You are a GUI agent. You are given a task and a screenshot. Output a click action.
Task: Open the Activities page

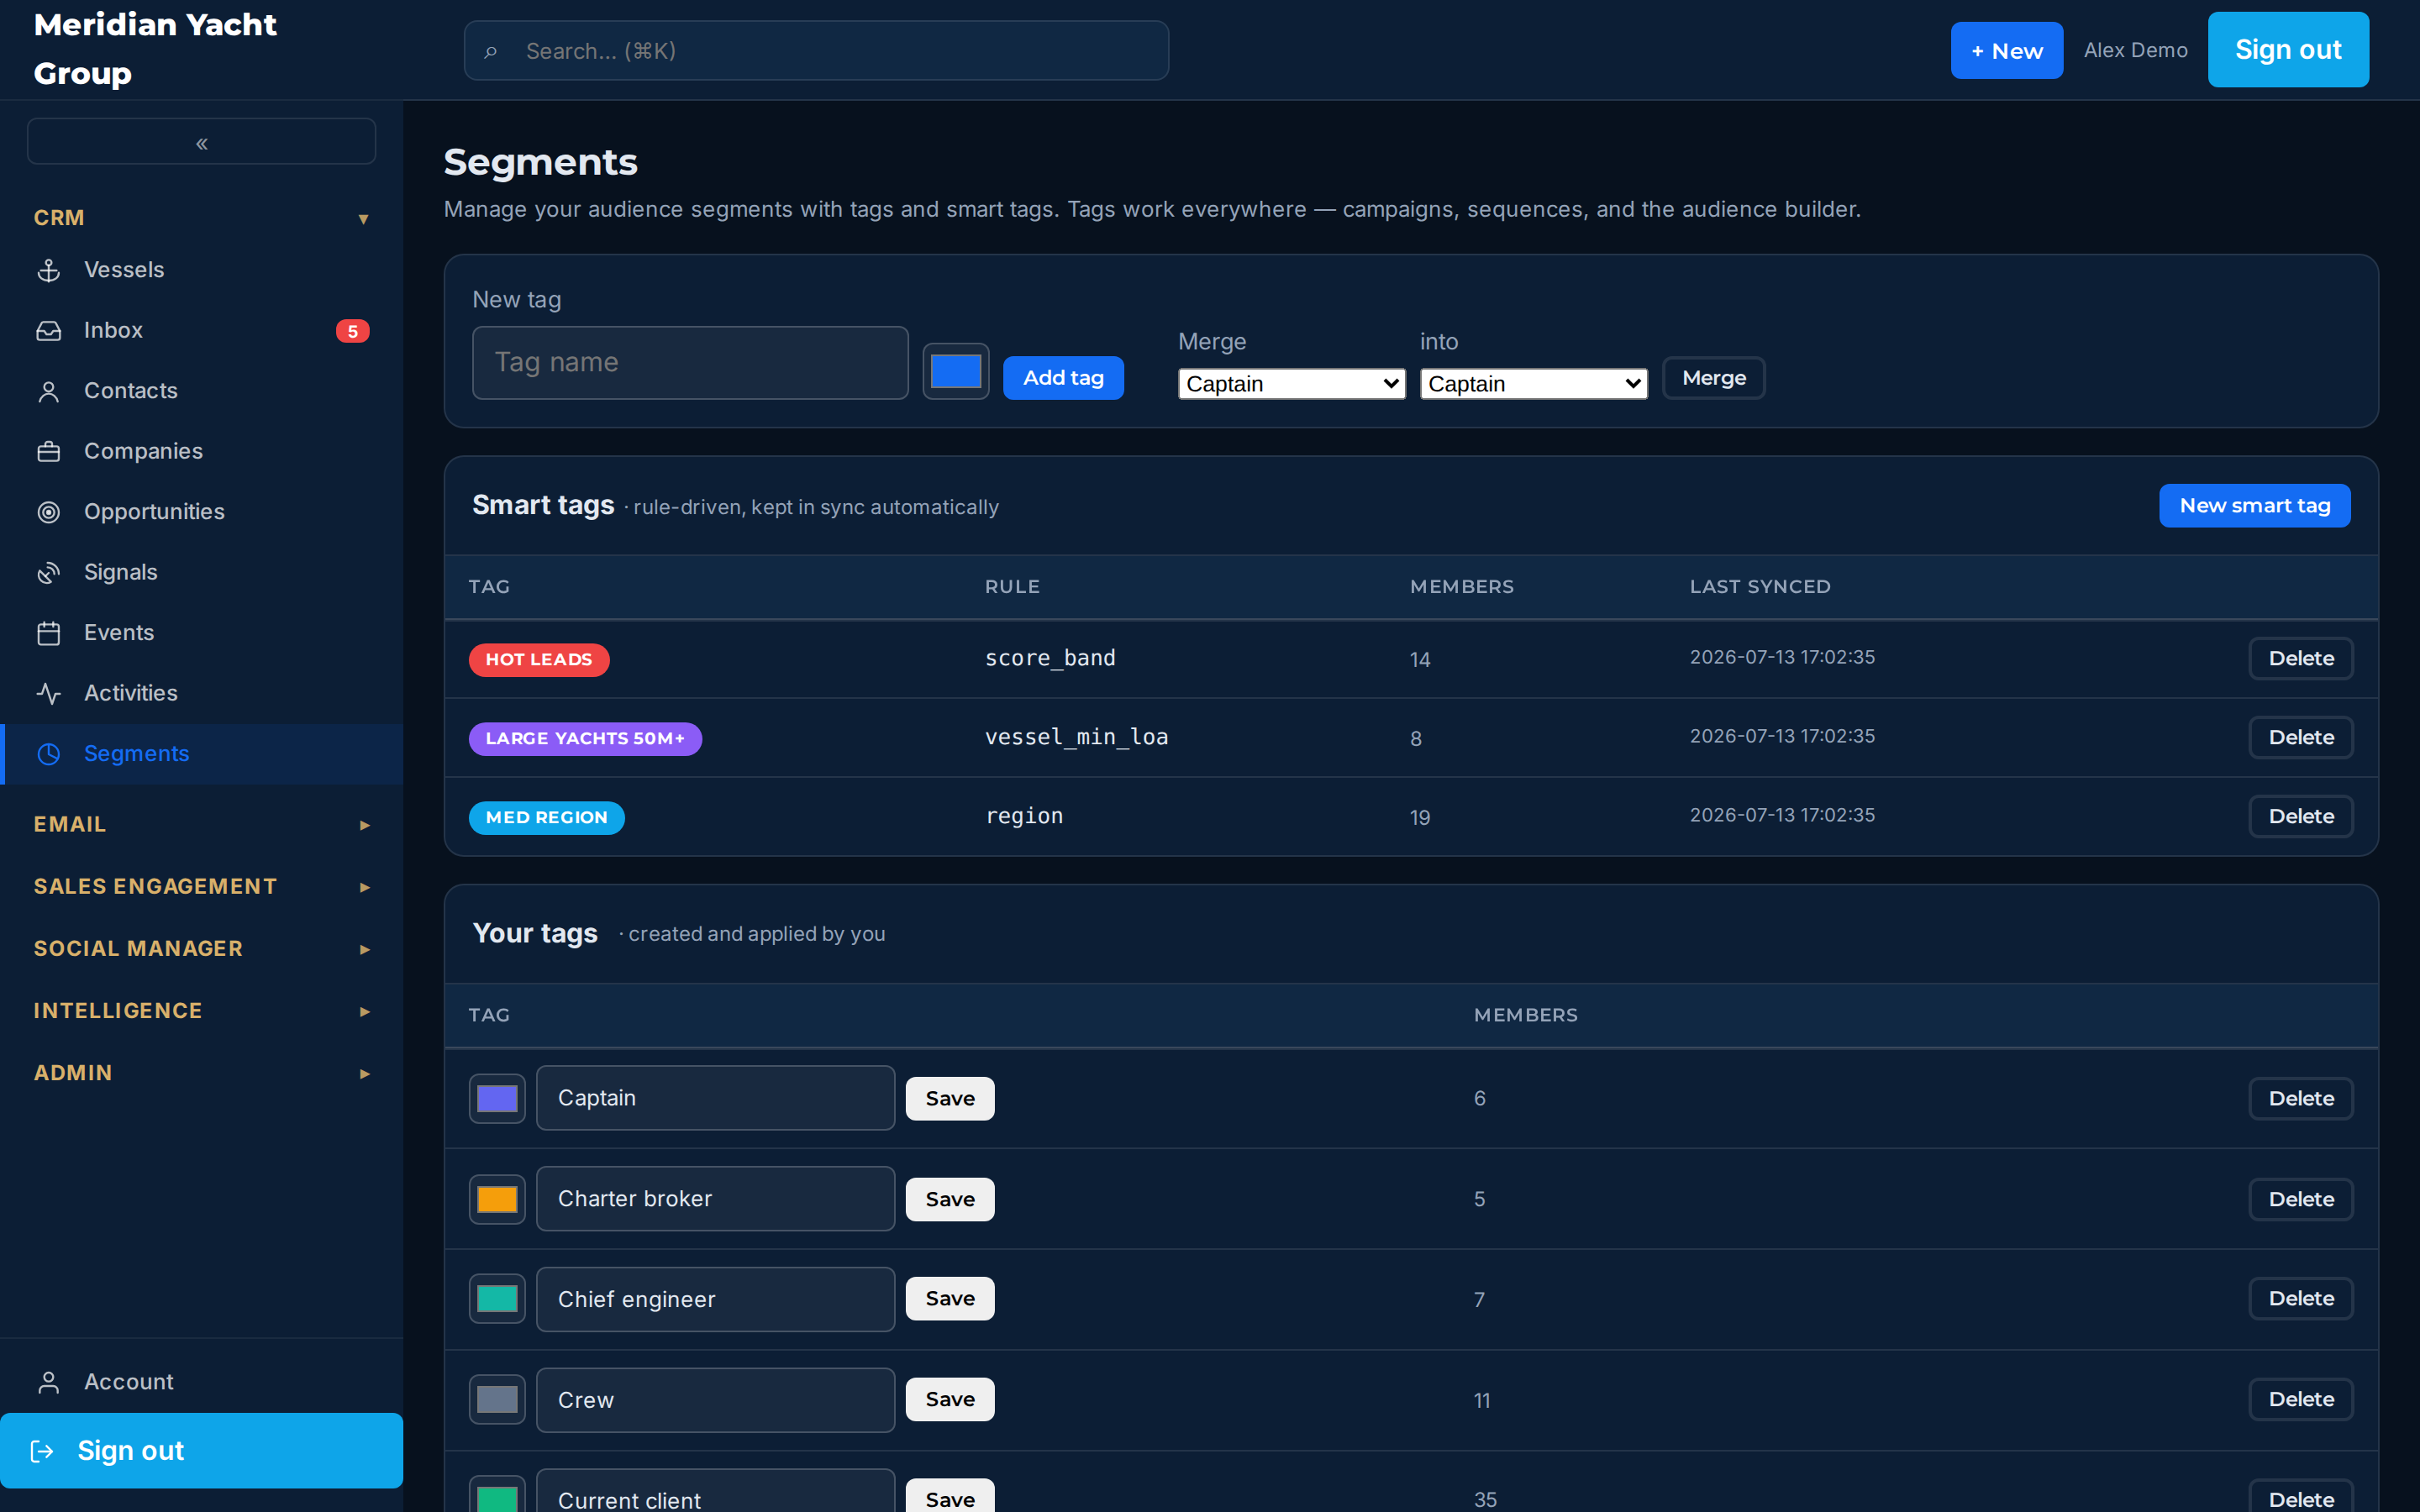(x=202, y=694)
